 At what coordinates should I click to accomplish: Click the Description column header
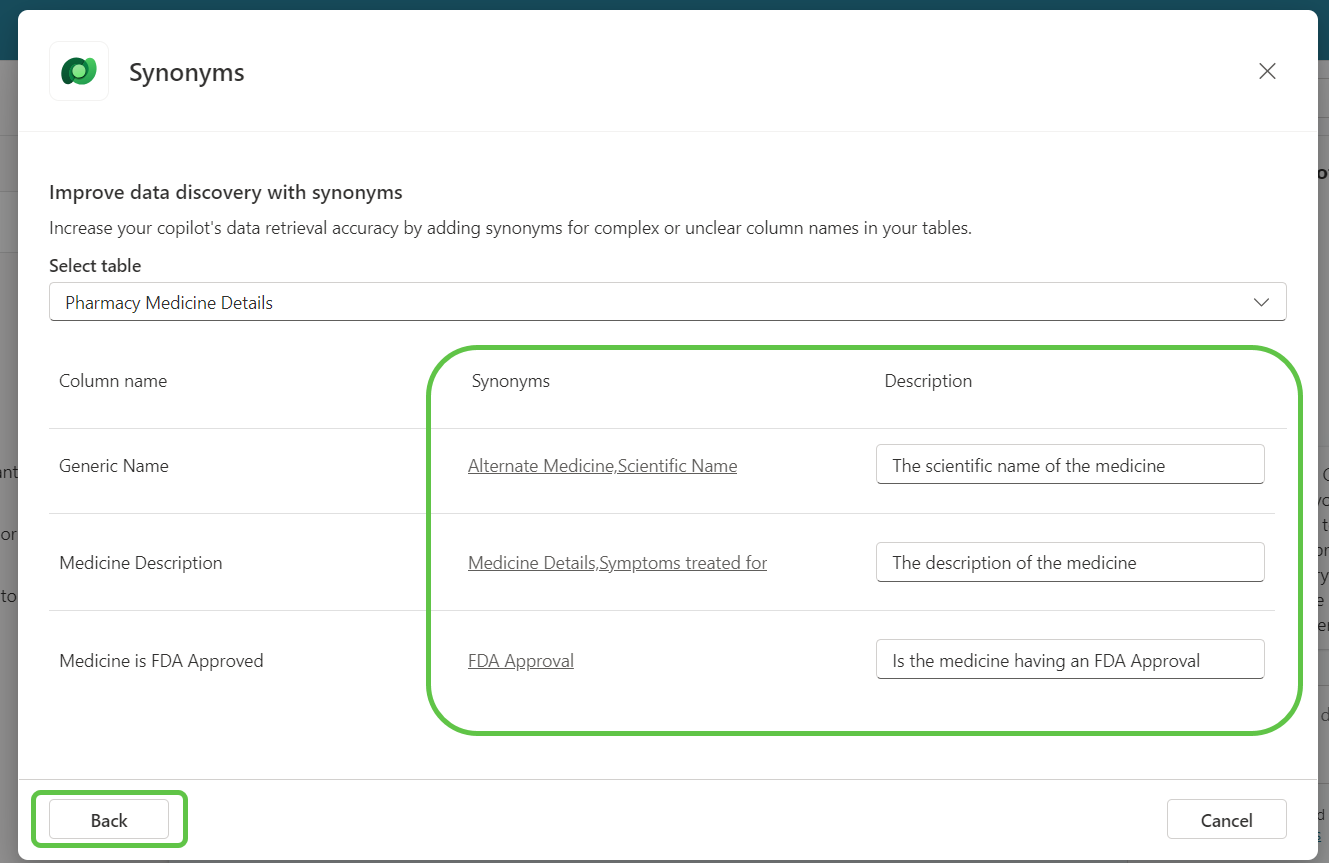pyautogui.click(x=927, y=381)
